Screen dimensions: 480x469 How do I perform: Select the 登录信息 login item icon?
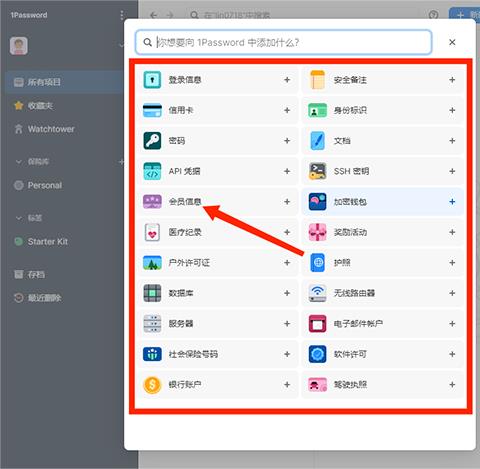[x=152, y=80]
